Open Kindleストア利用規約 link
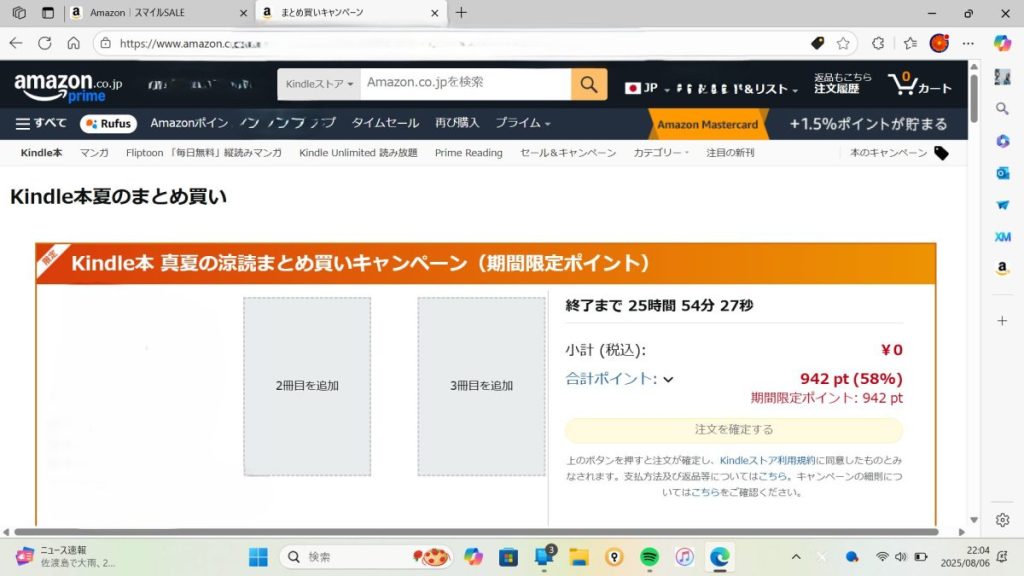1024x576 pixels. (x=767, y=460)
